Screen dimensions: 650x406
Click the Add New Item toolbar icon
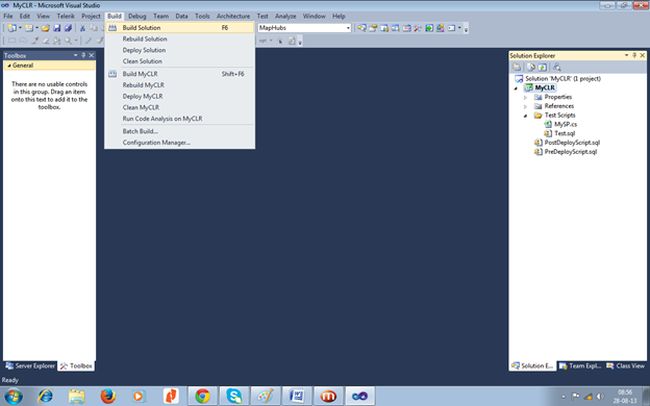coord(29,28)
